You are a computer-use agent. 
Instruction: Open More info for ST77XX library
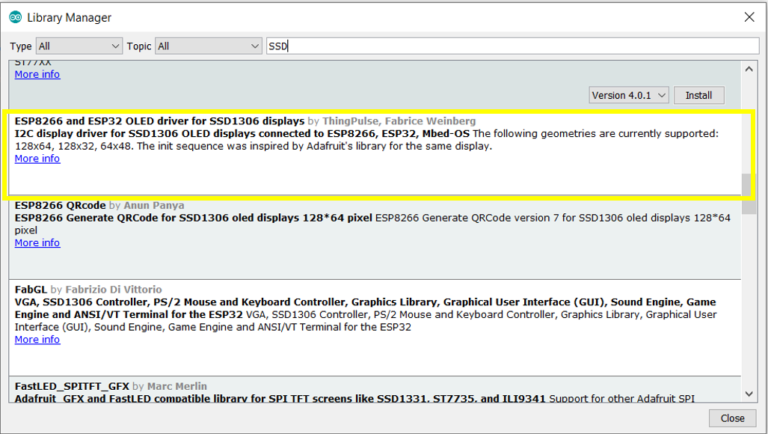point(37,74)
